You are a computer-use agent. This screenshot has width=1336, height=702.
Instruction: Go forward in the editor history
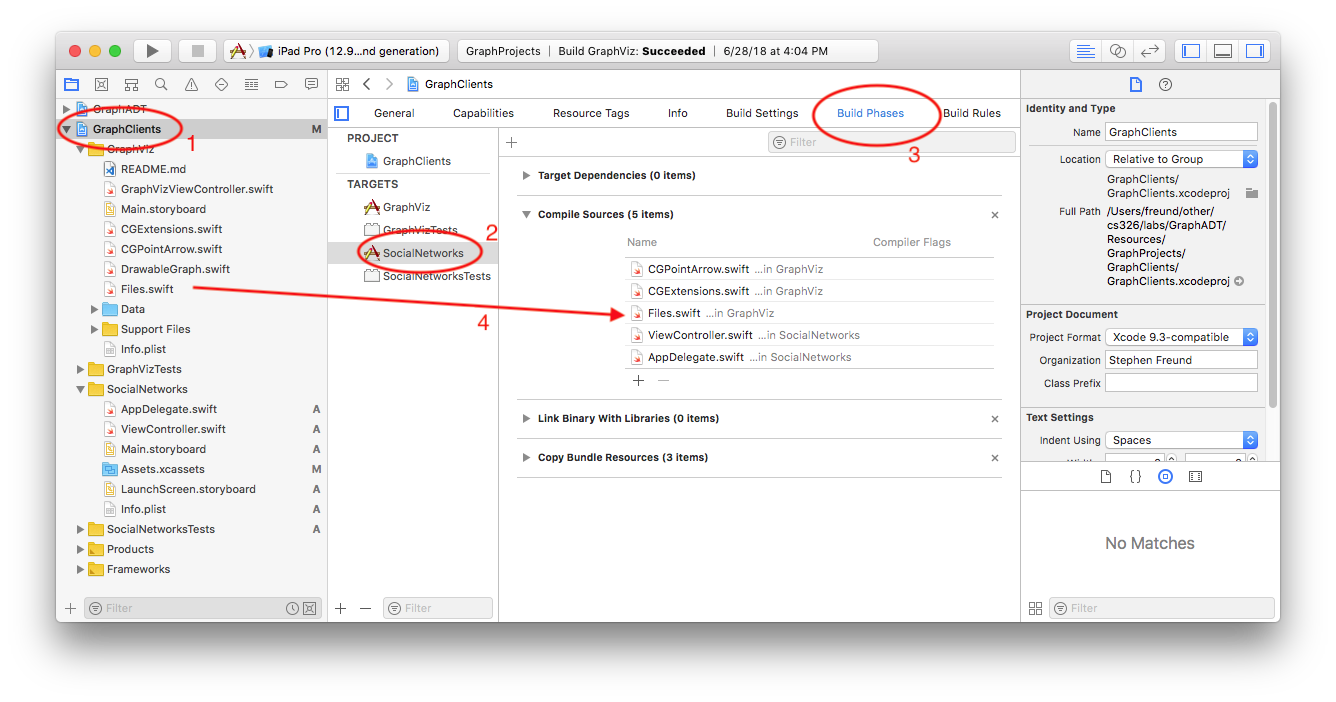coord(389,84)
